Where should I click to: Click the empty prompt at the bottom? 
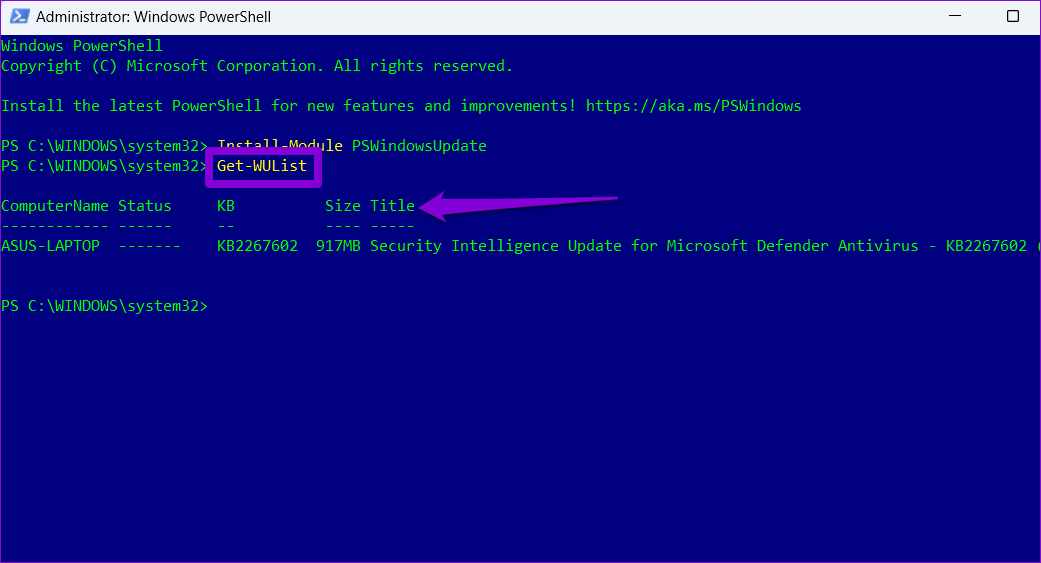(x=104, y=306)
